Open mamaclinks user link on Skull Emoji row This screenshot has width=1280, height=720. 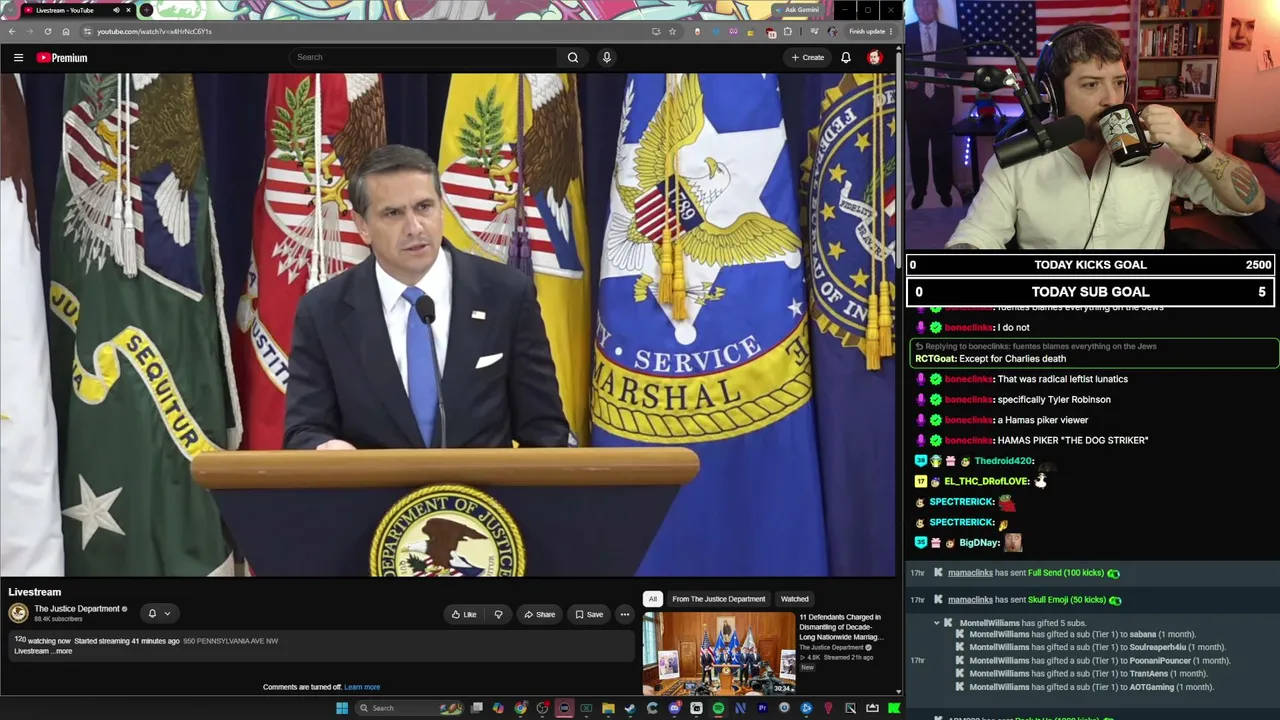coord(970,600)
